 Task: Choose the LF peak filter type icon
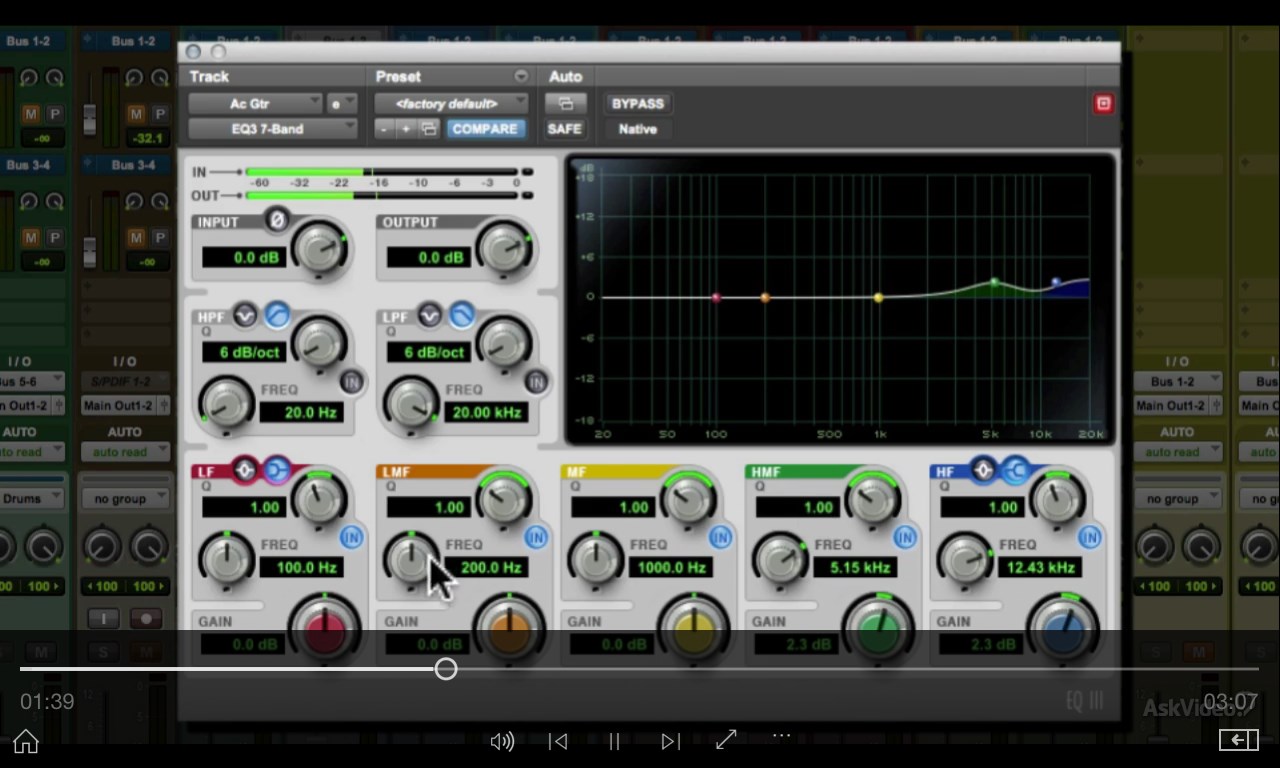tap(245, 469)
